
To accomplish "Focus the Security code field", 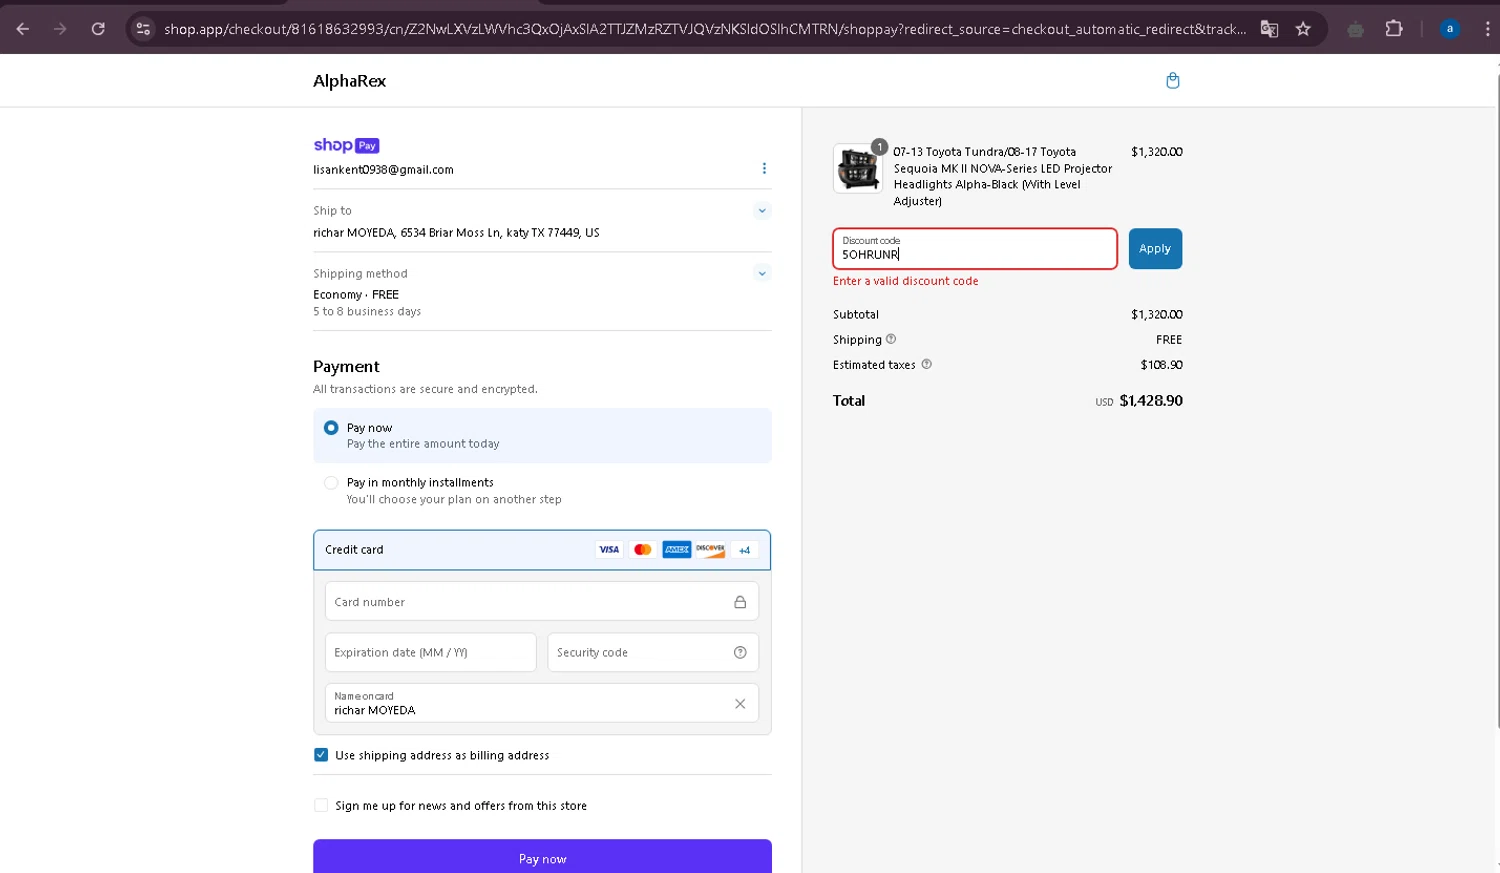I will (x=653, y=652).
